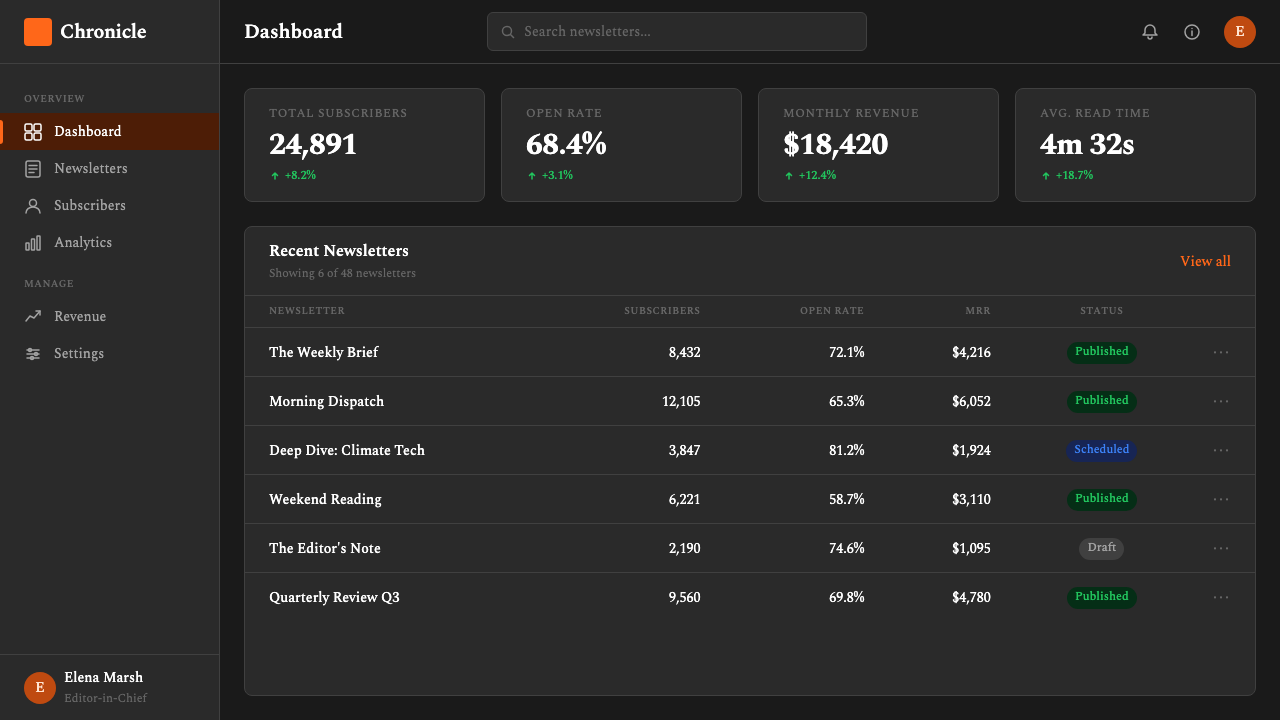Open the Subscribers section
The height and width of the screenshot is (720, 1280).
(110, 206)
